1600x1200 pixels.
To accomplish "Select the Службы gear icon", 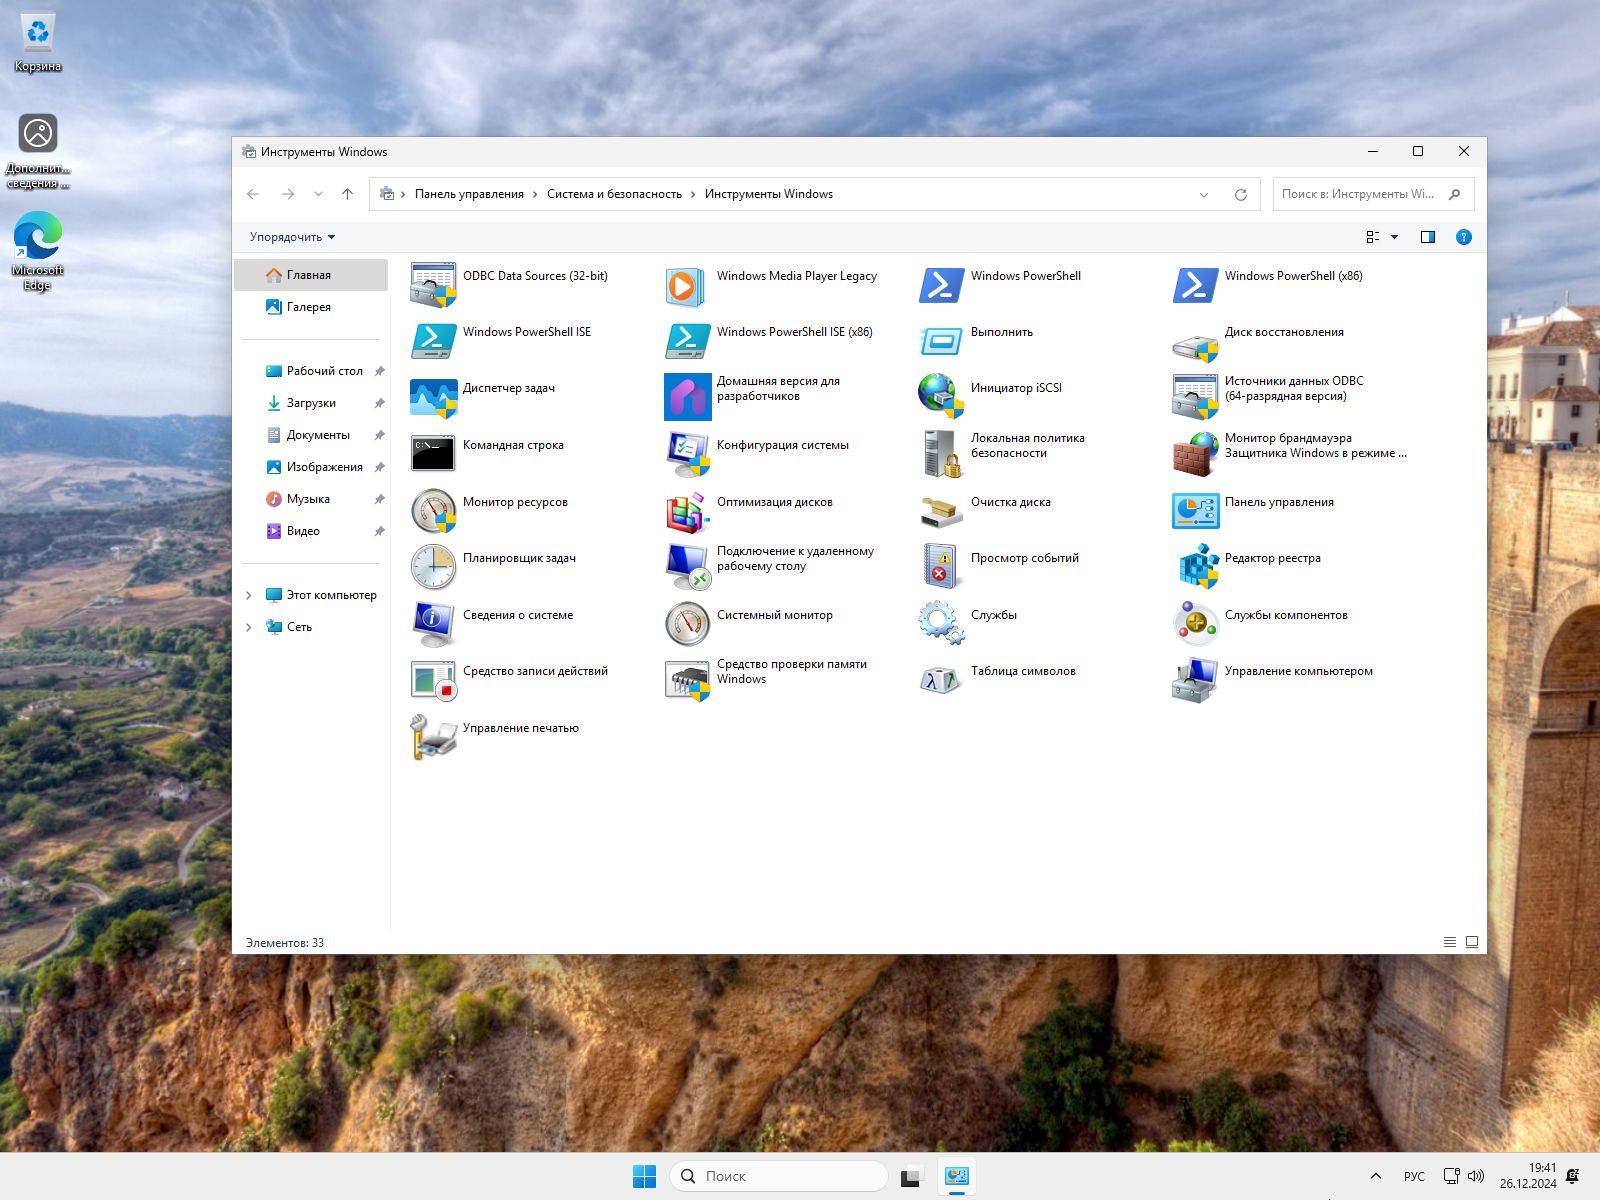I will coord(941,624).
